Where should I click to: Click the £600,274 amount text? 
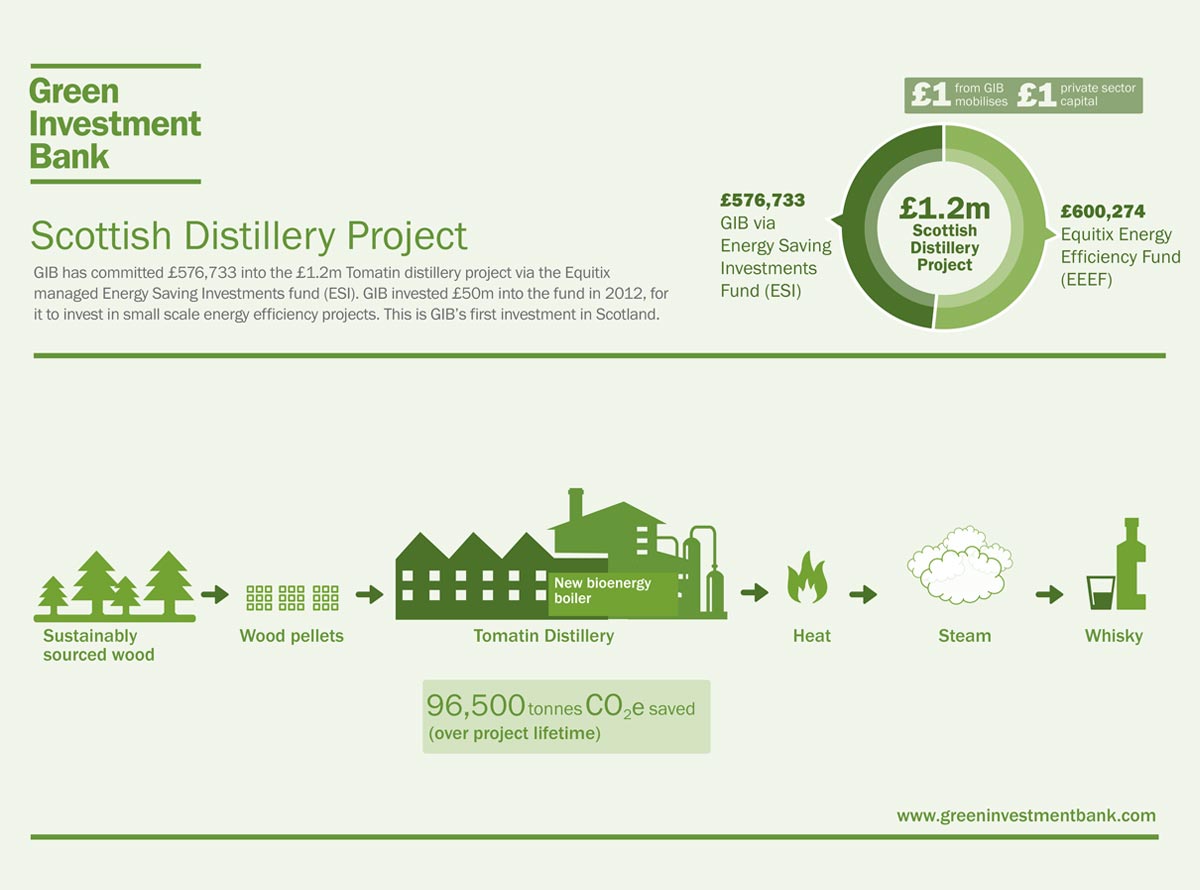pyautogui.click(x=1103, y=212)
